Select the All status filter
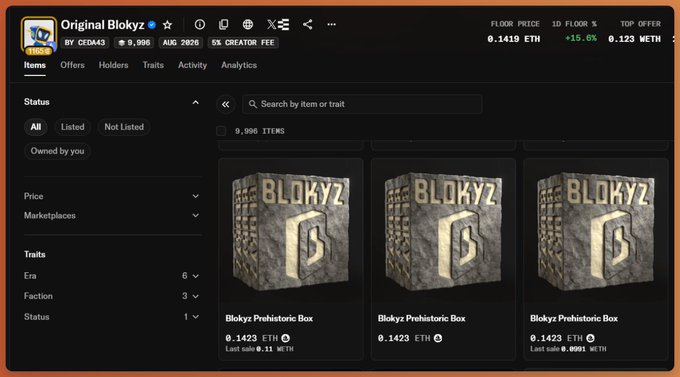This screenshot has width=680, height=377. 36,127
